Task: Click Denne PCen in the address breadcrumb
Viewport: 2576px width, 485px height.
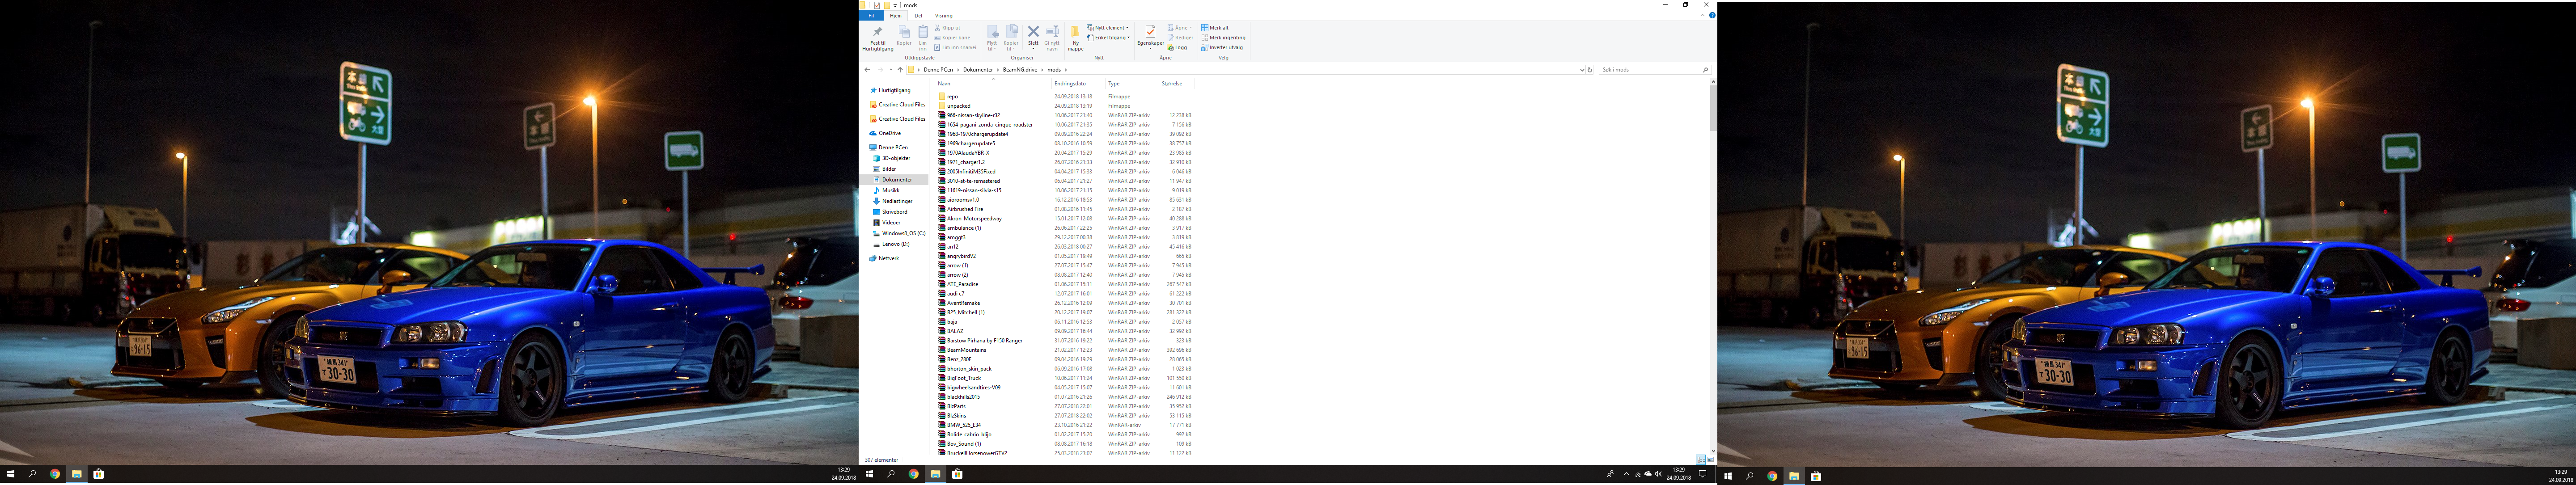Action: [939, 70]
